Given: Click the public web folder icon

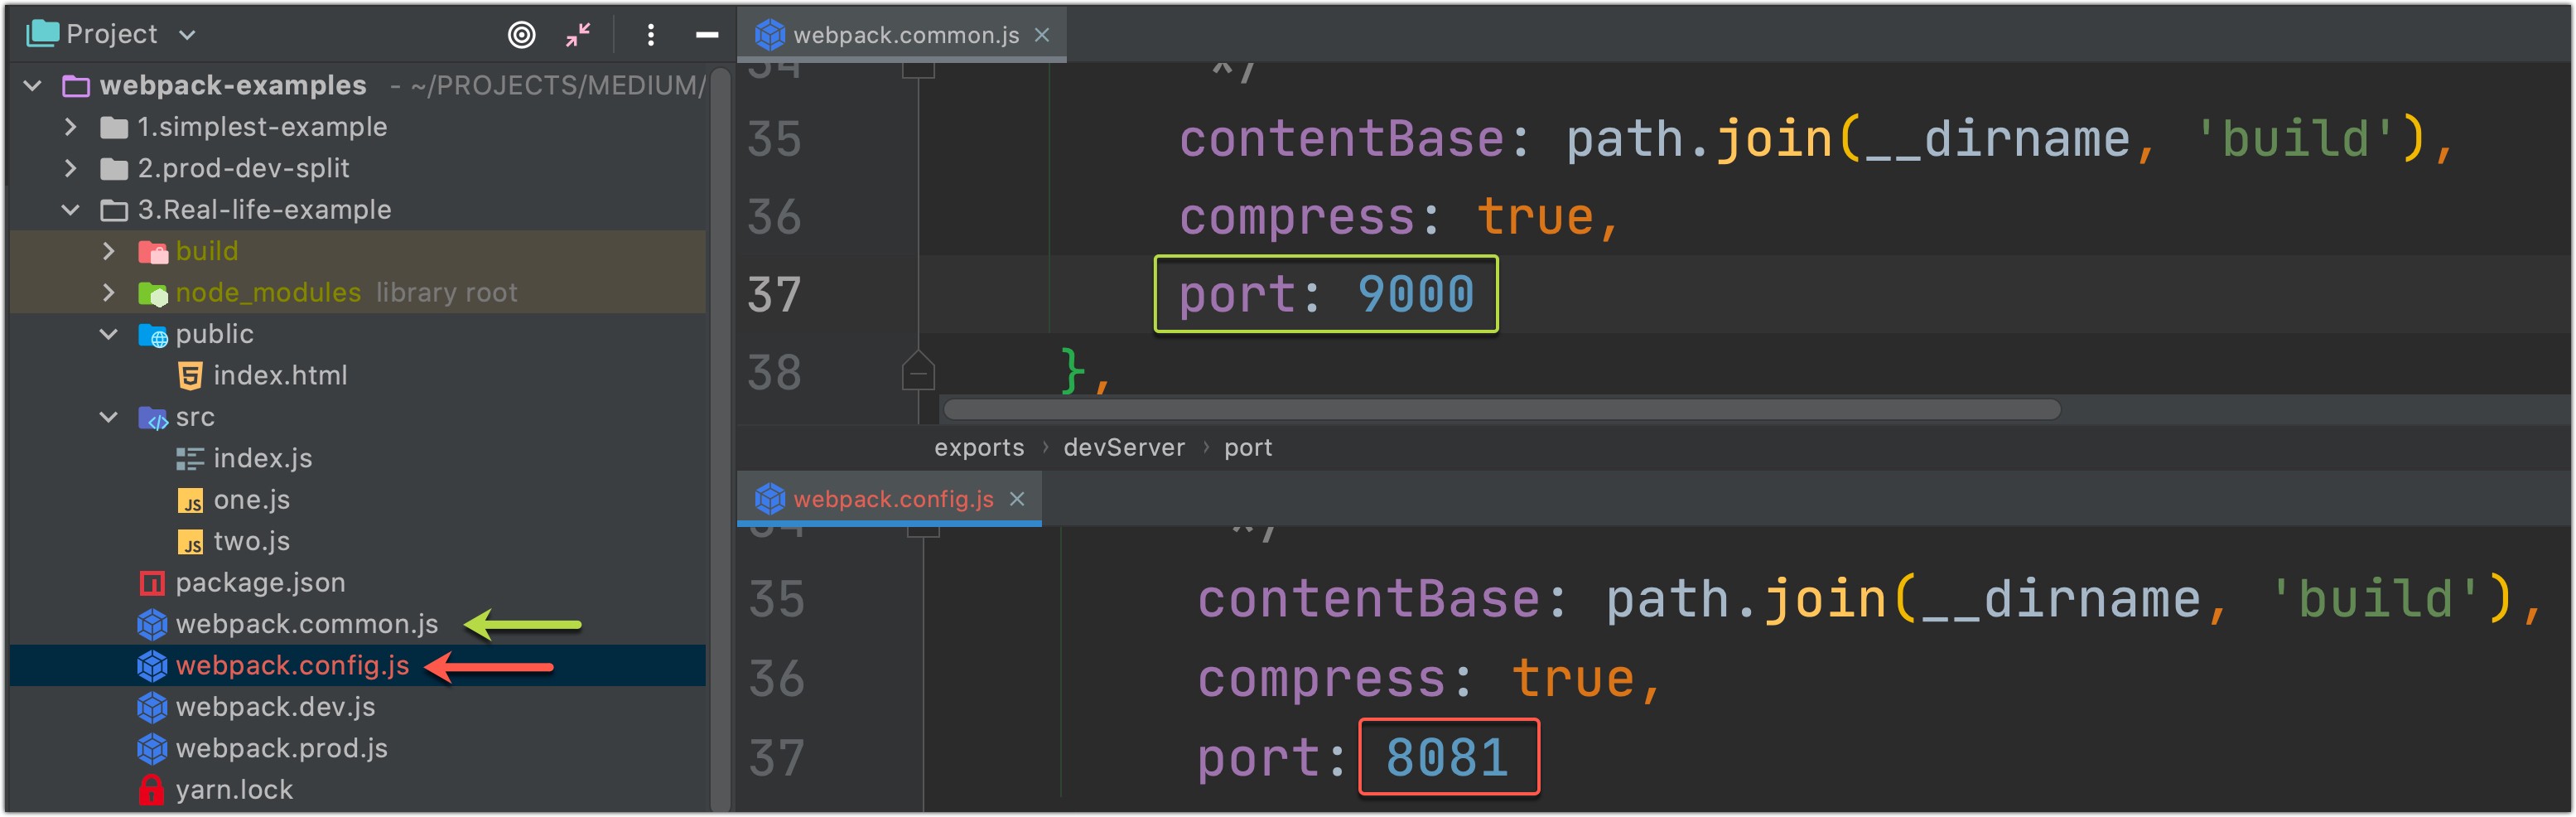Looking at the screenshot, I should (x=153, y=335).
